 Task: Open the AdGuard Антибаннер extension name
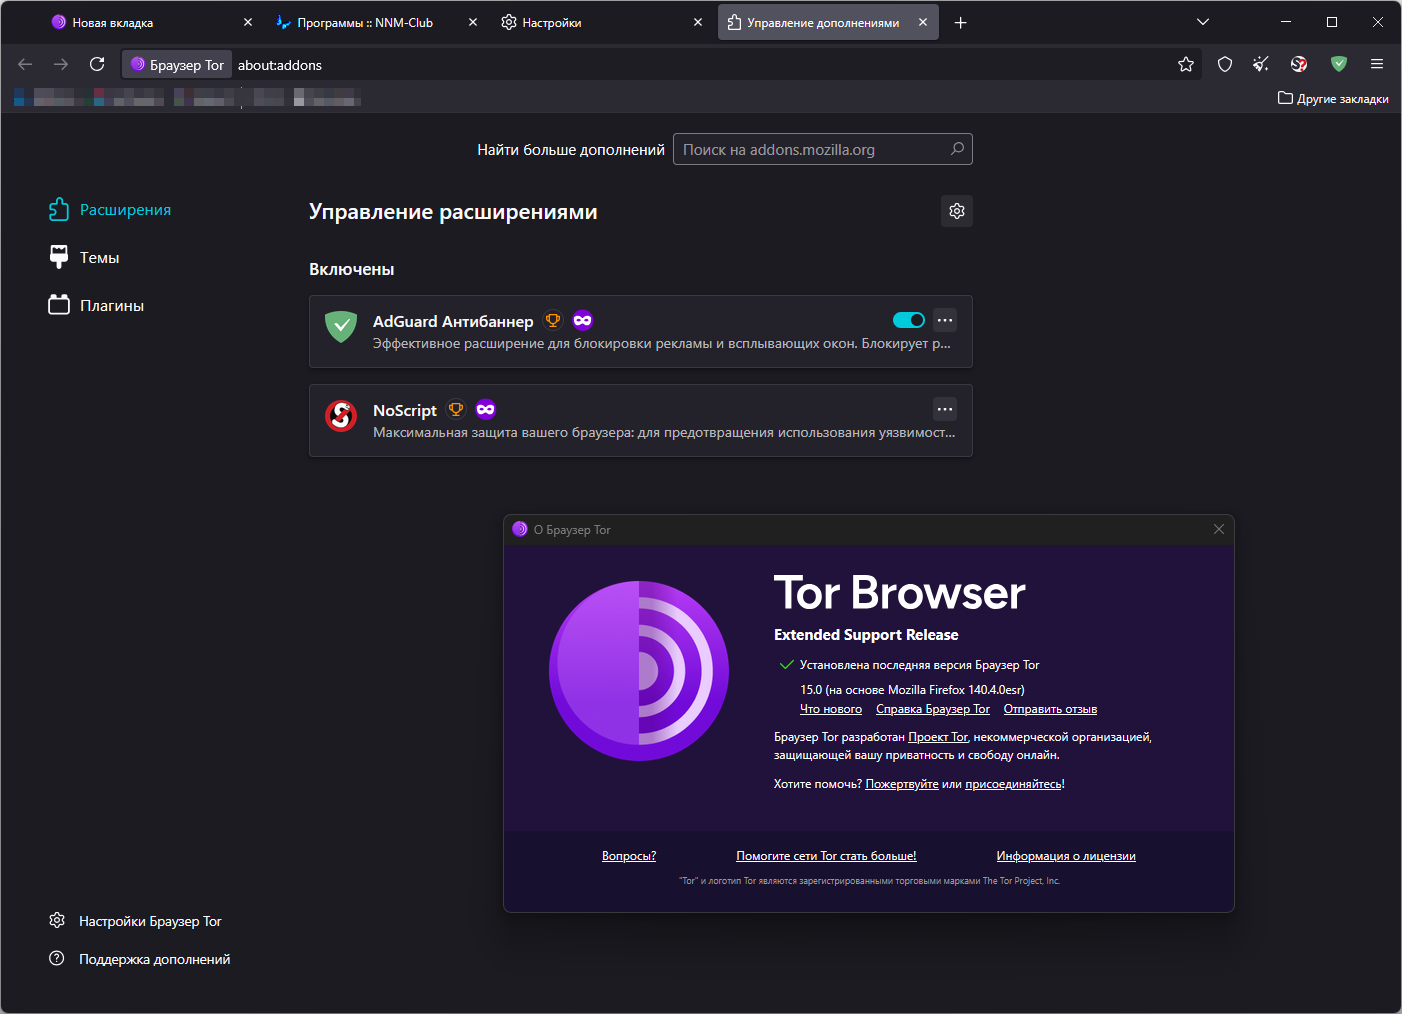tap(453, 321)
